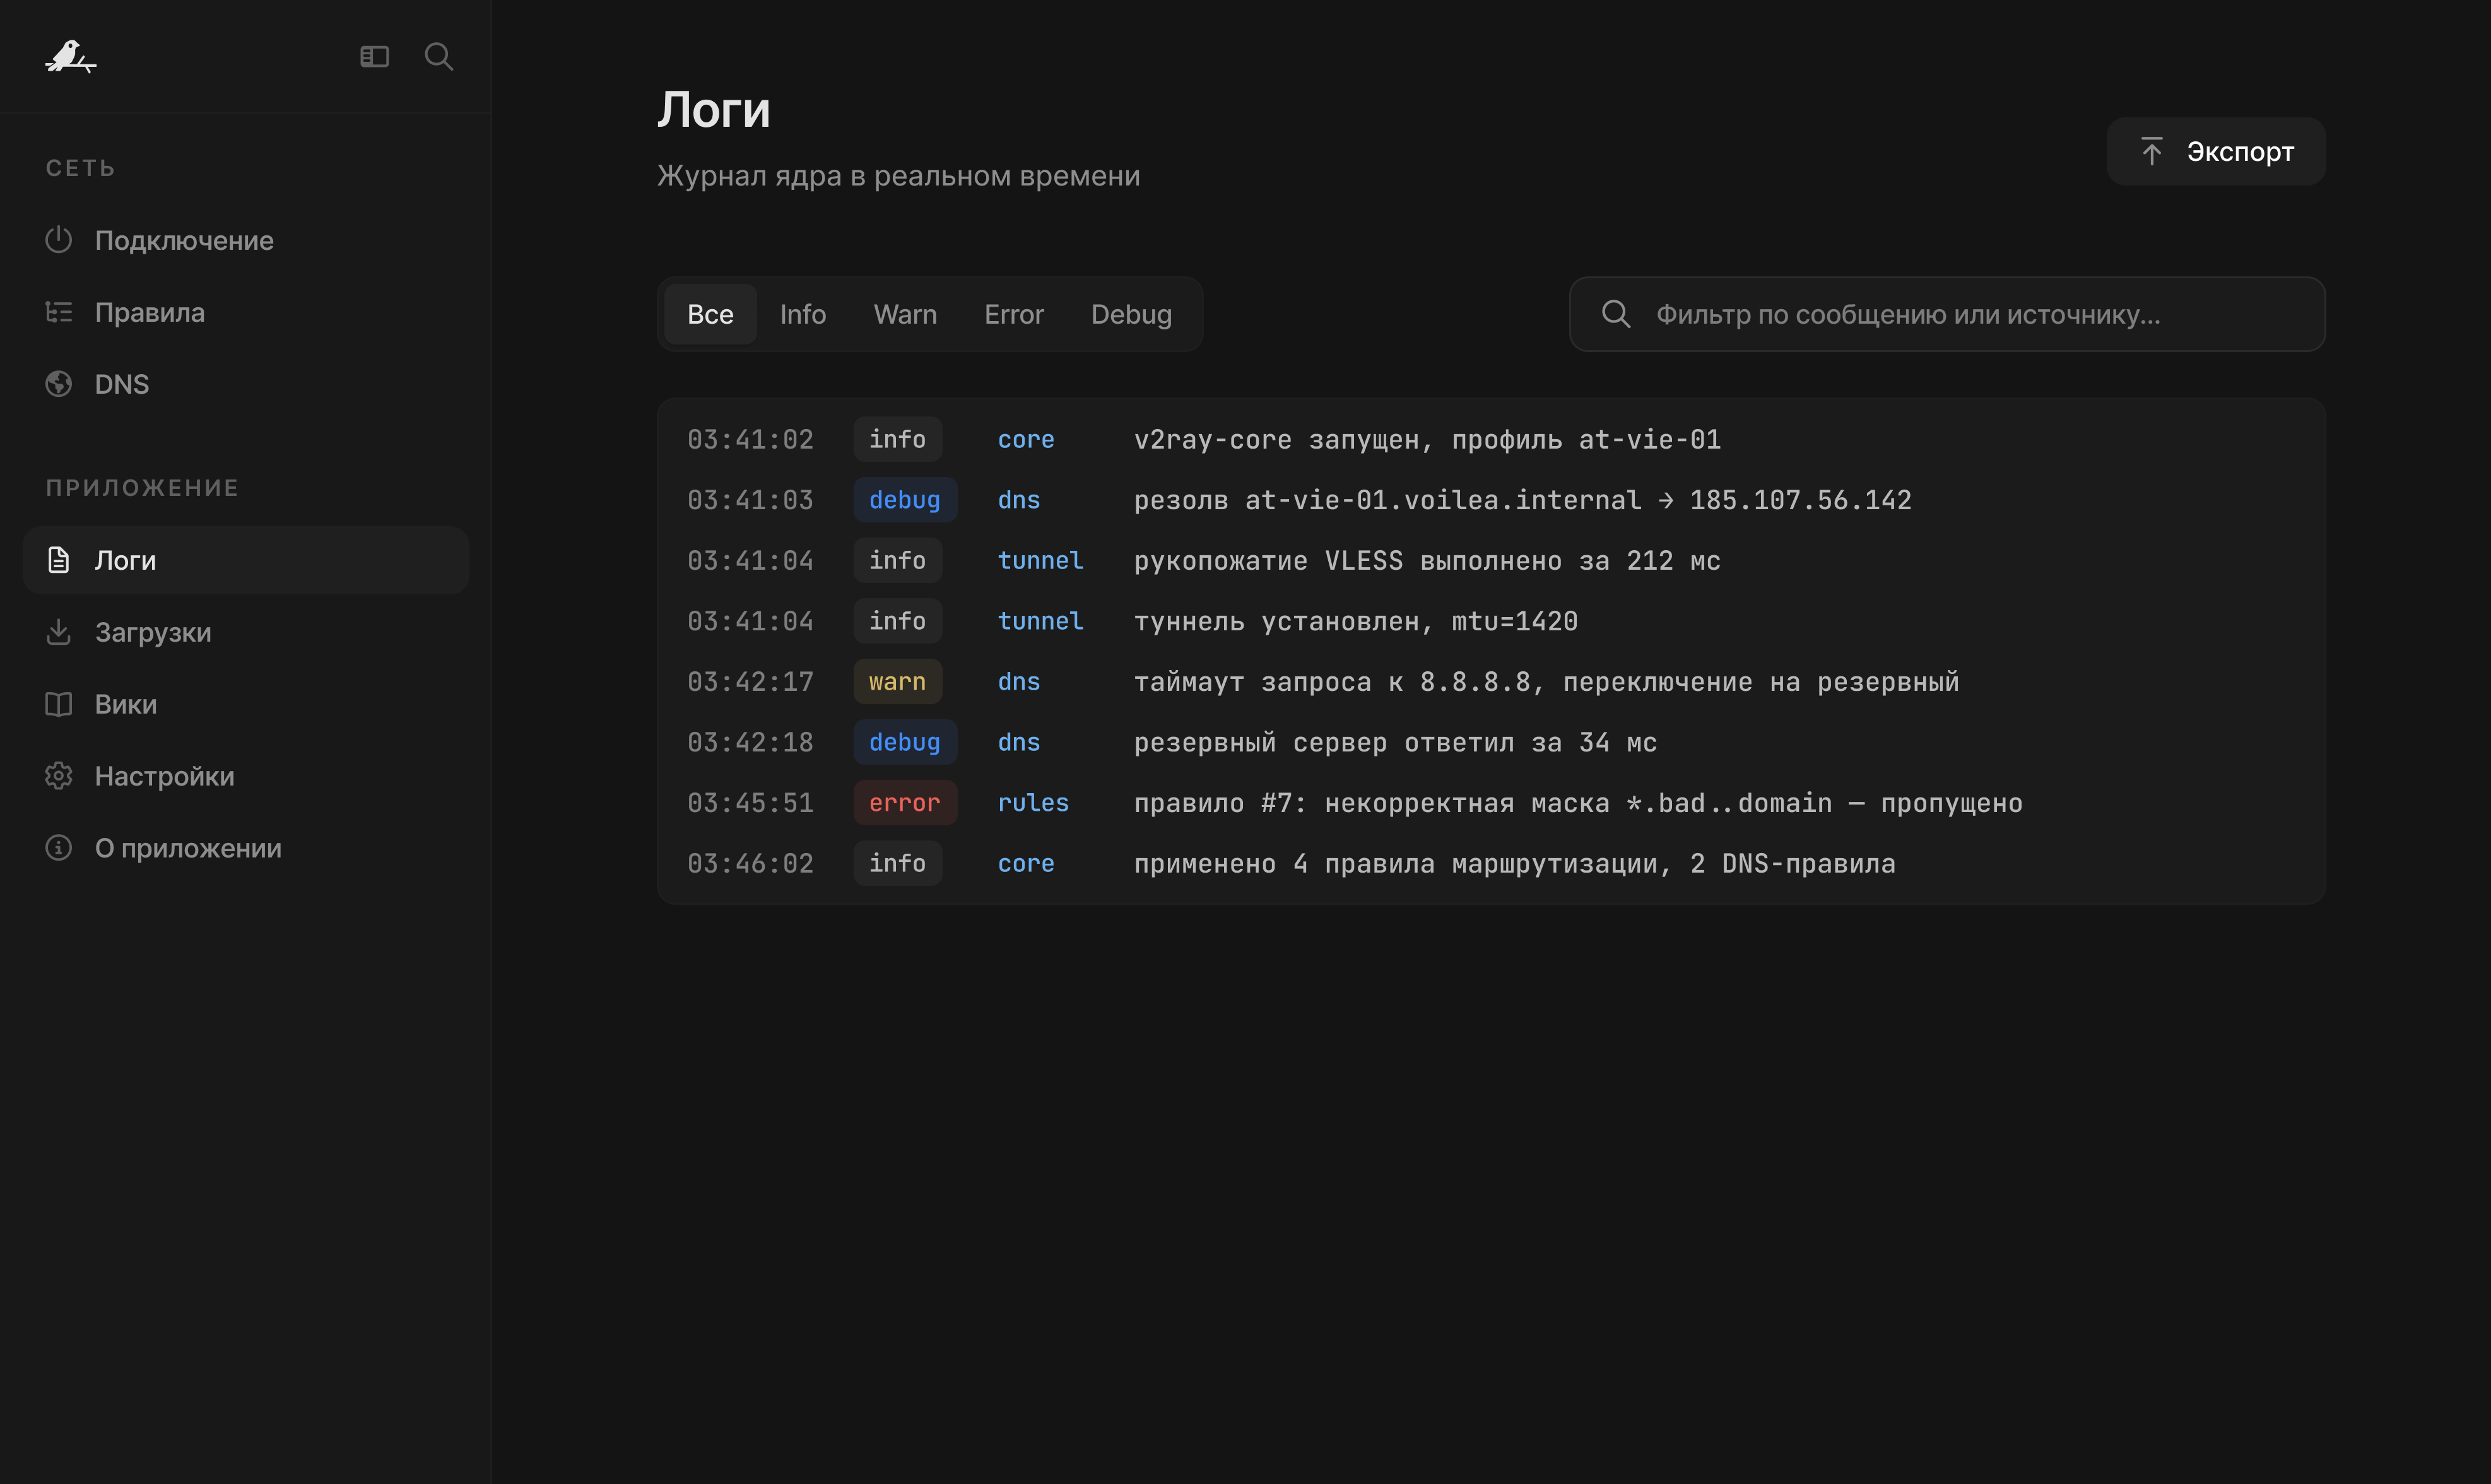Open the Загрузки page

(245, 632)
